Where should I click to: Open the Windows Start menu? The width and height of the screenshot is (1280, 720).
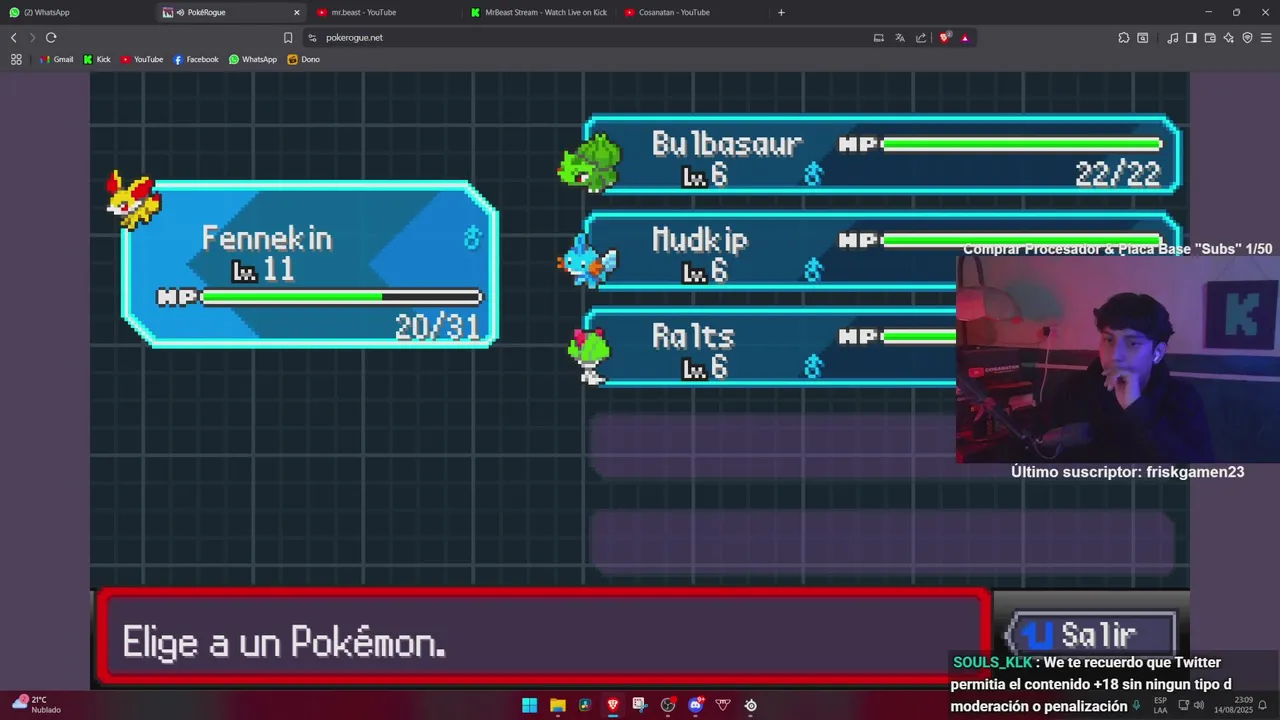pyautogui.click(x=529, y=705)
